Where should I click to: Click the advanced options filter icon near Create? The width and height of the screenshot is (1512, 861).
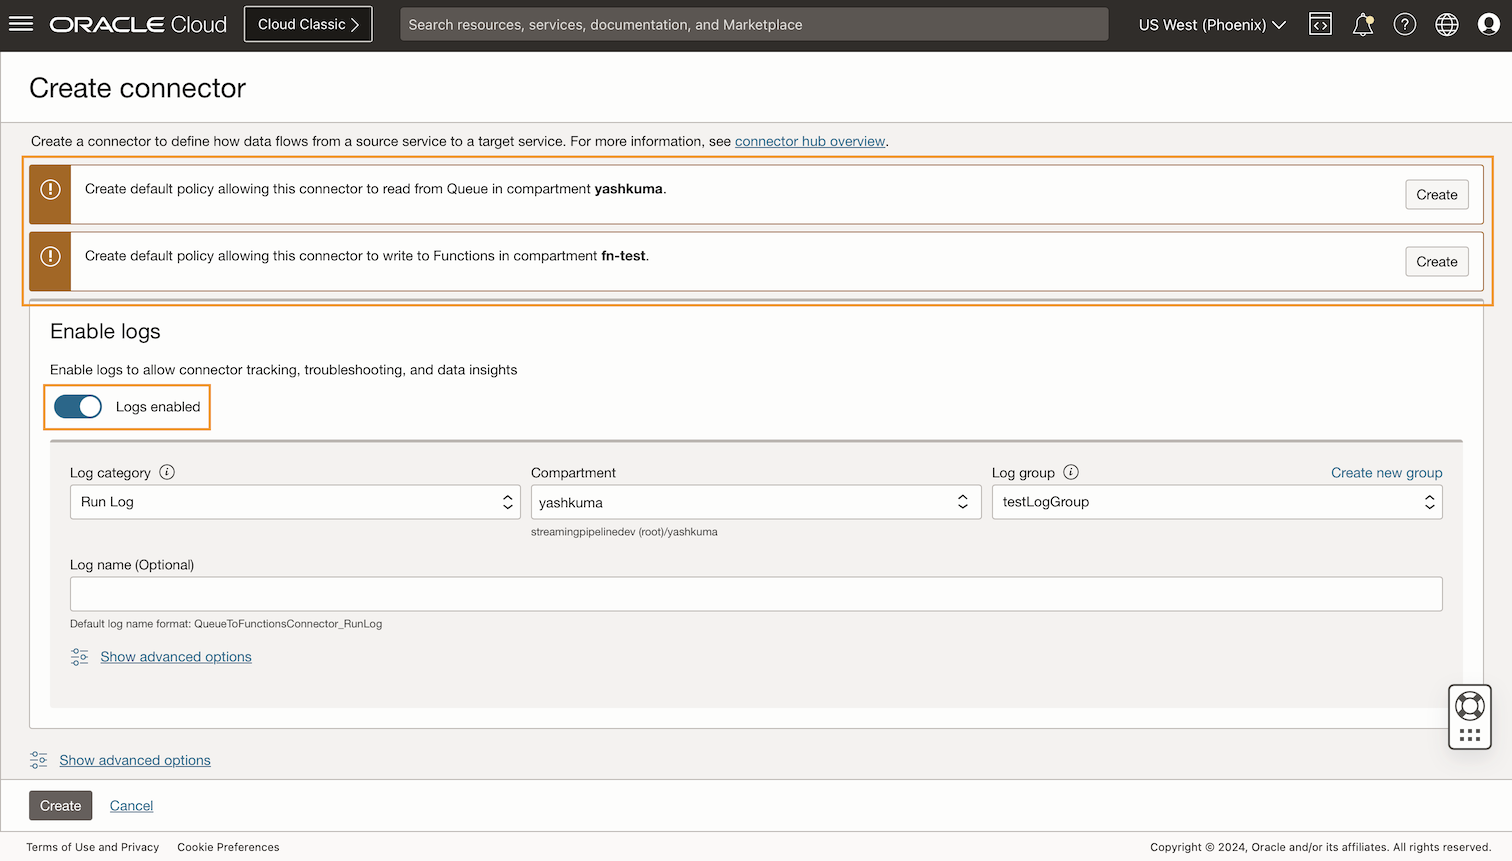tap(38, 760)
